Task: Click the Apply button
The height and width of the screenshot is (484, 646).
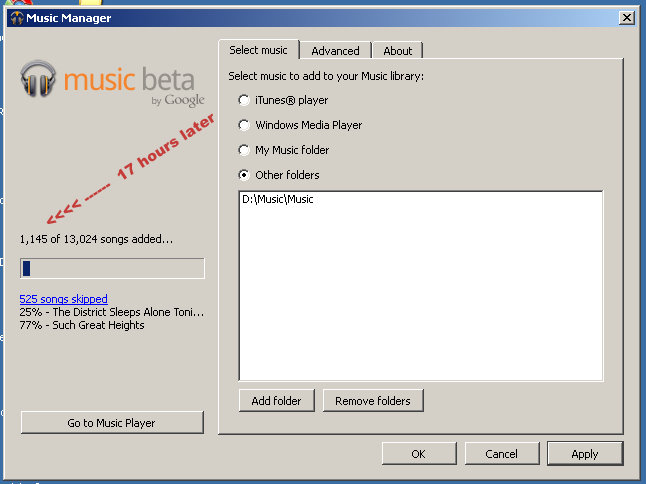Action: coord(585,454)
